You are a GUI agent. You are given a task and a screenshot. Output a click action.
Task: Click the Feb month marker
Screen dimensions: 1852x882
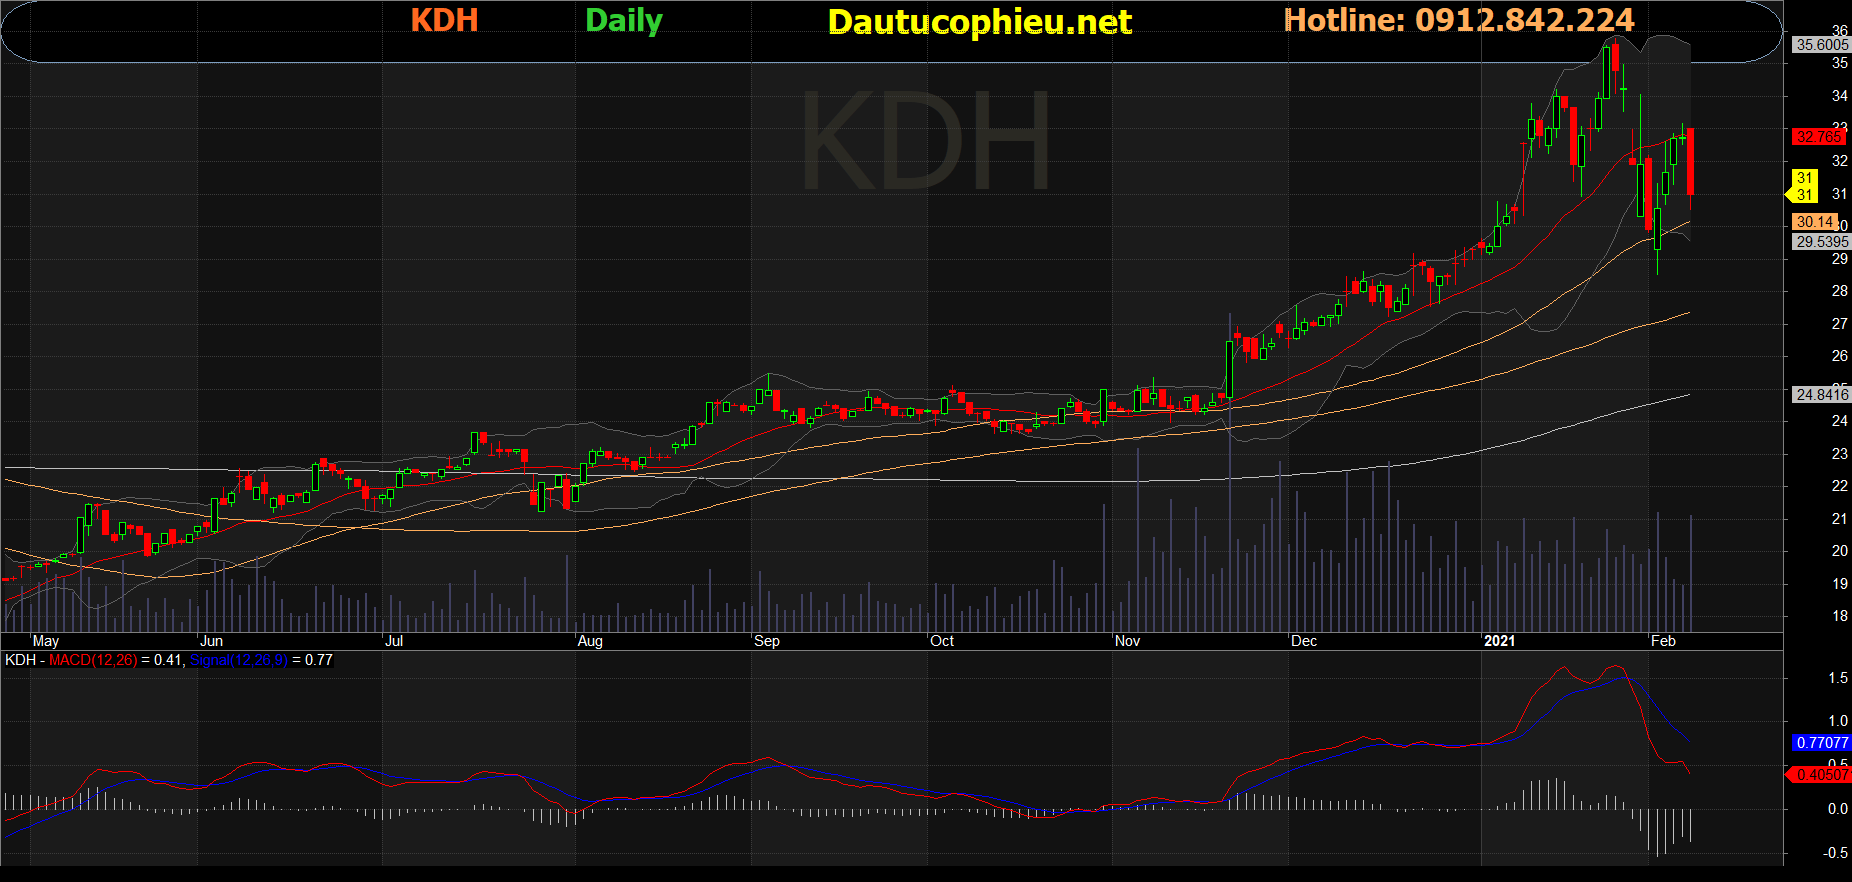[x=1662, y=641]
